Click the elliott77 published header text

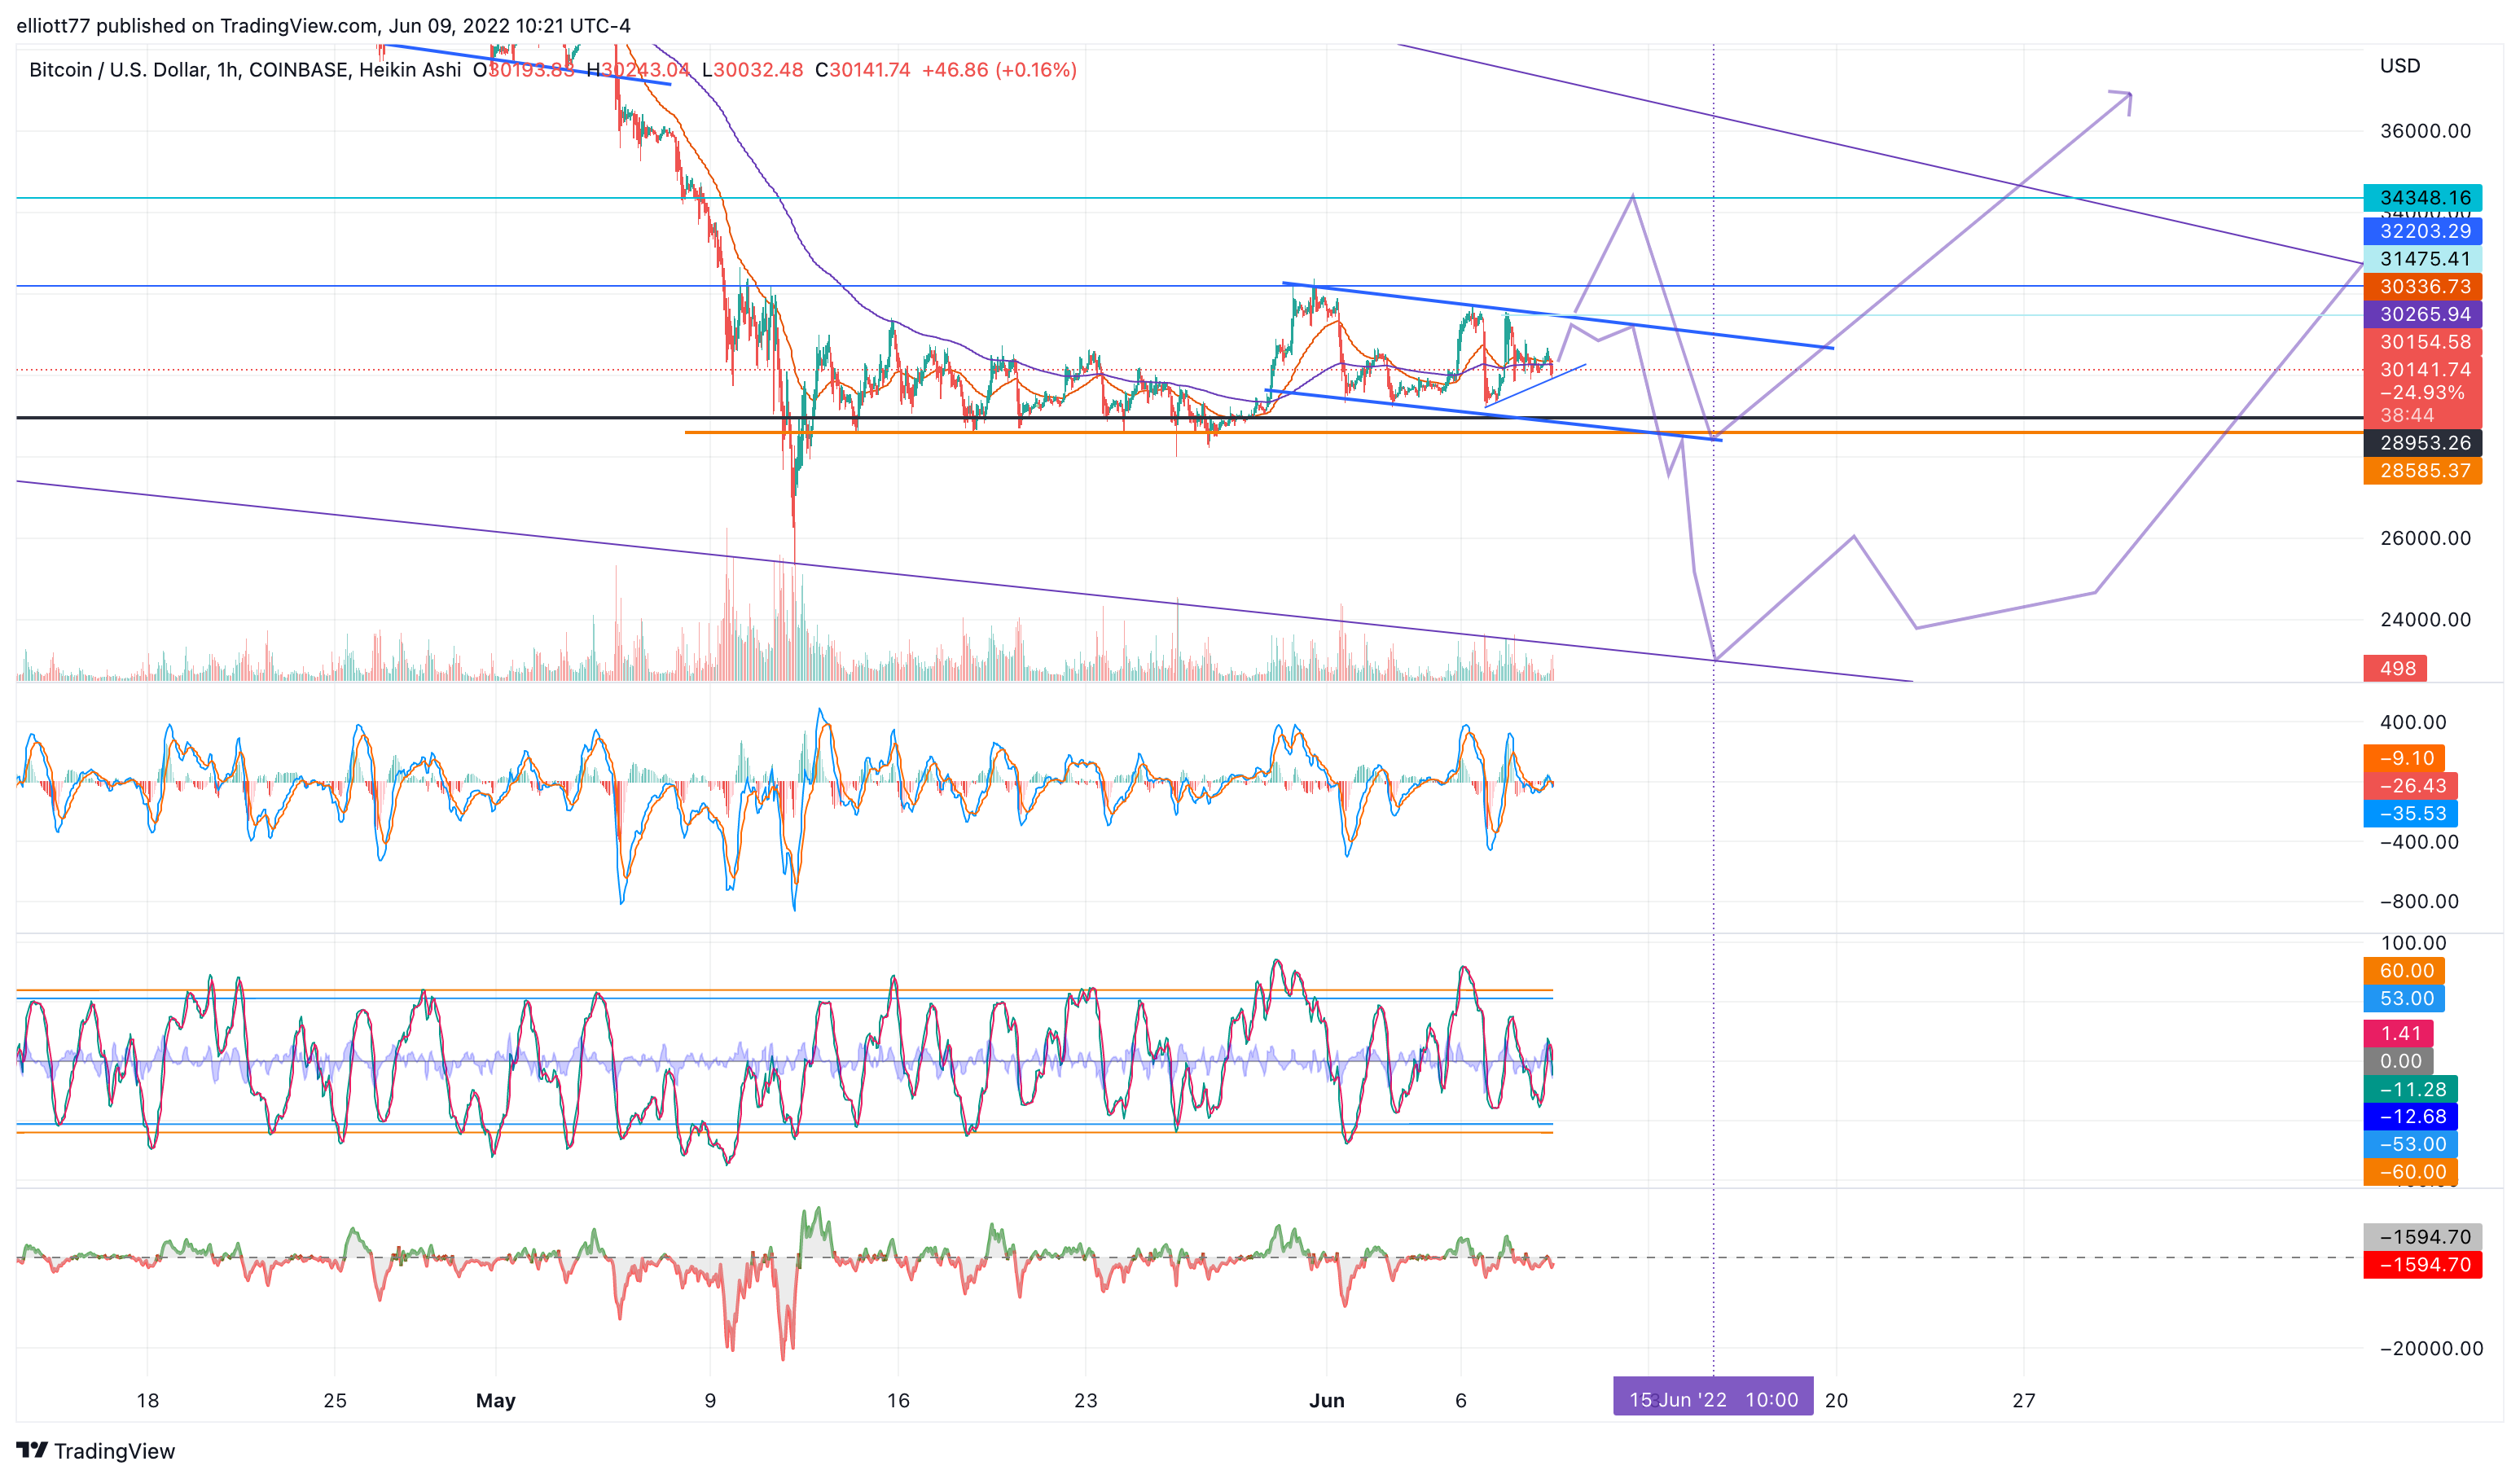323,26
